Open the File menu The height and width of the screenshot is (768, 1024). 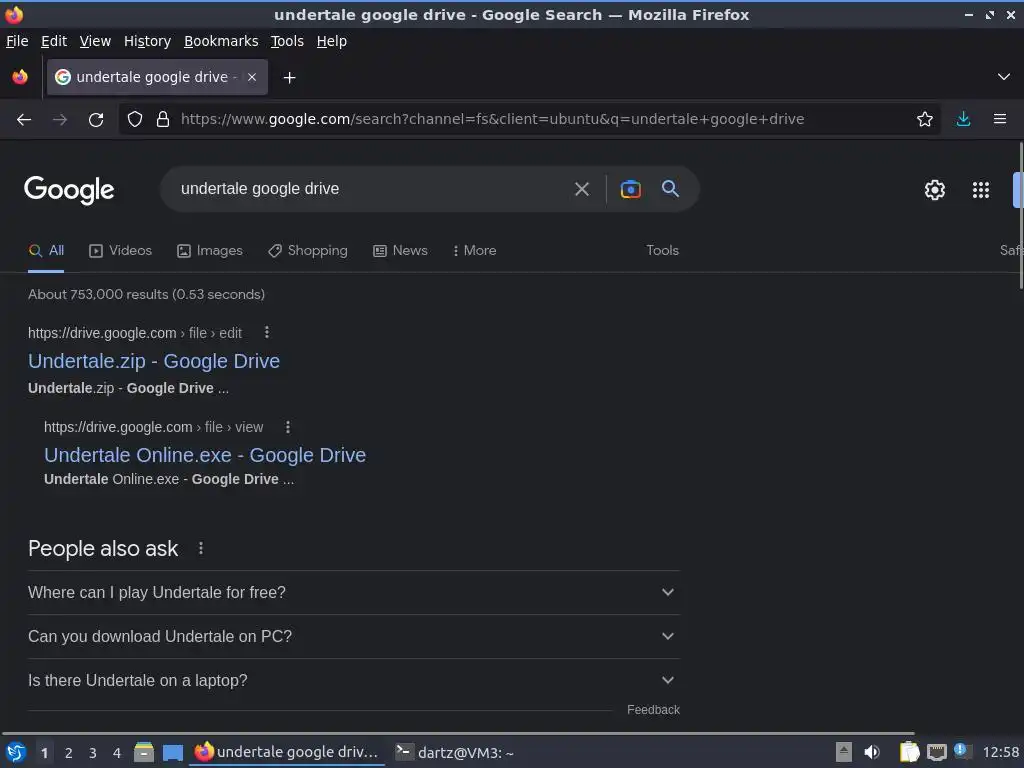17,41
